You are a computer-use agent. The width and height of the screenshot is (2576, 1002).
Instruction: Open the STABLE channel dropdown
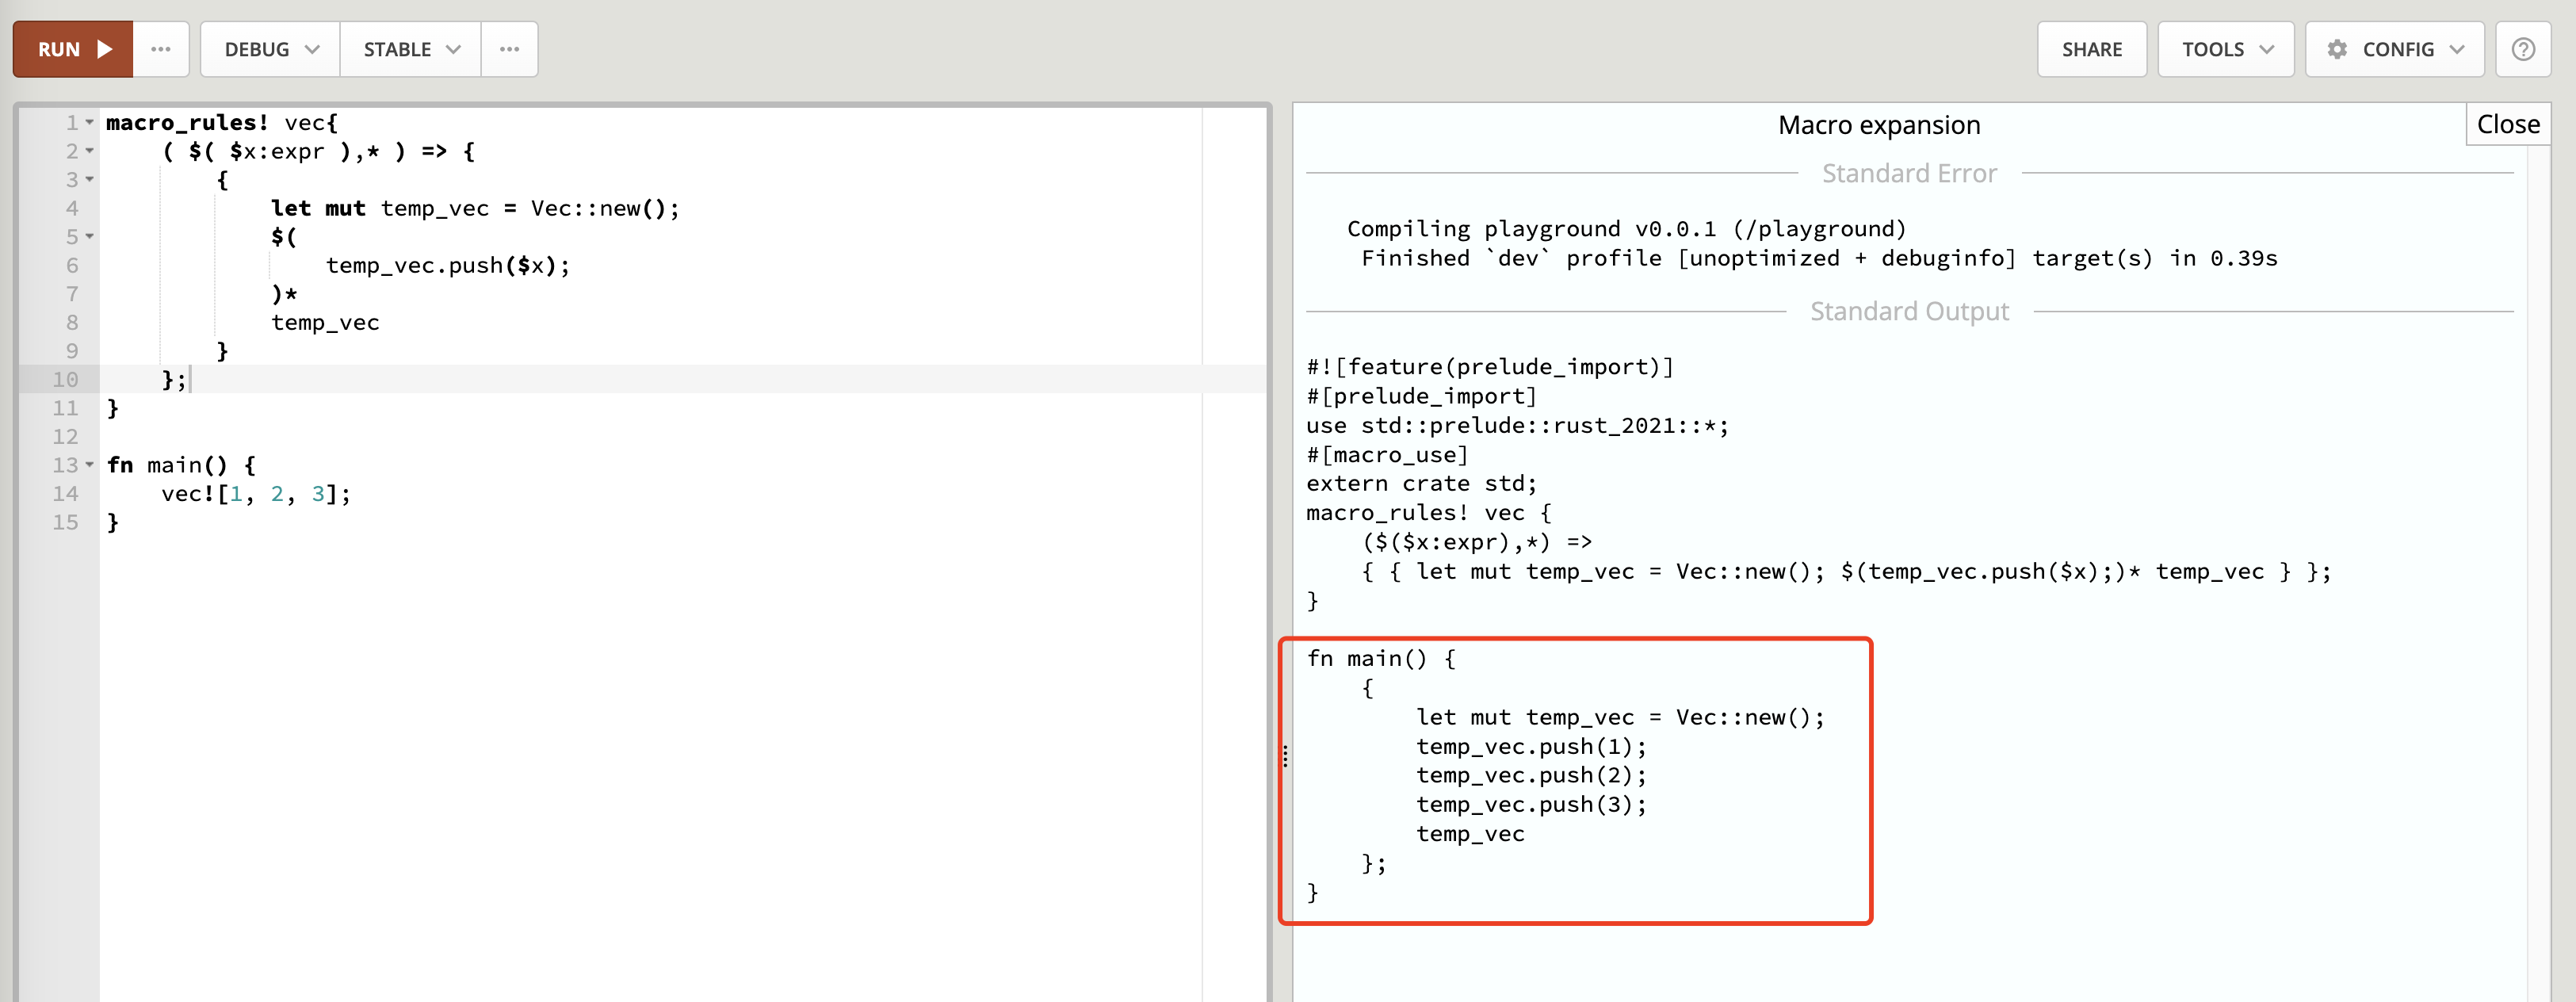[410, 49]
